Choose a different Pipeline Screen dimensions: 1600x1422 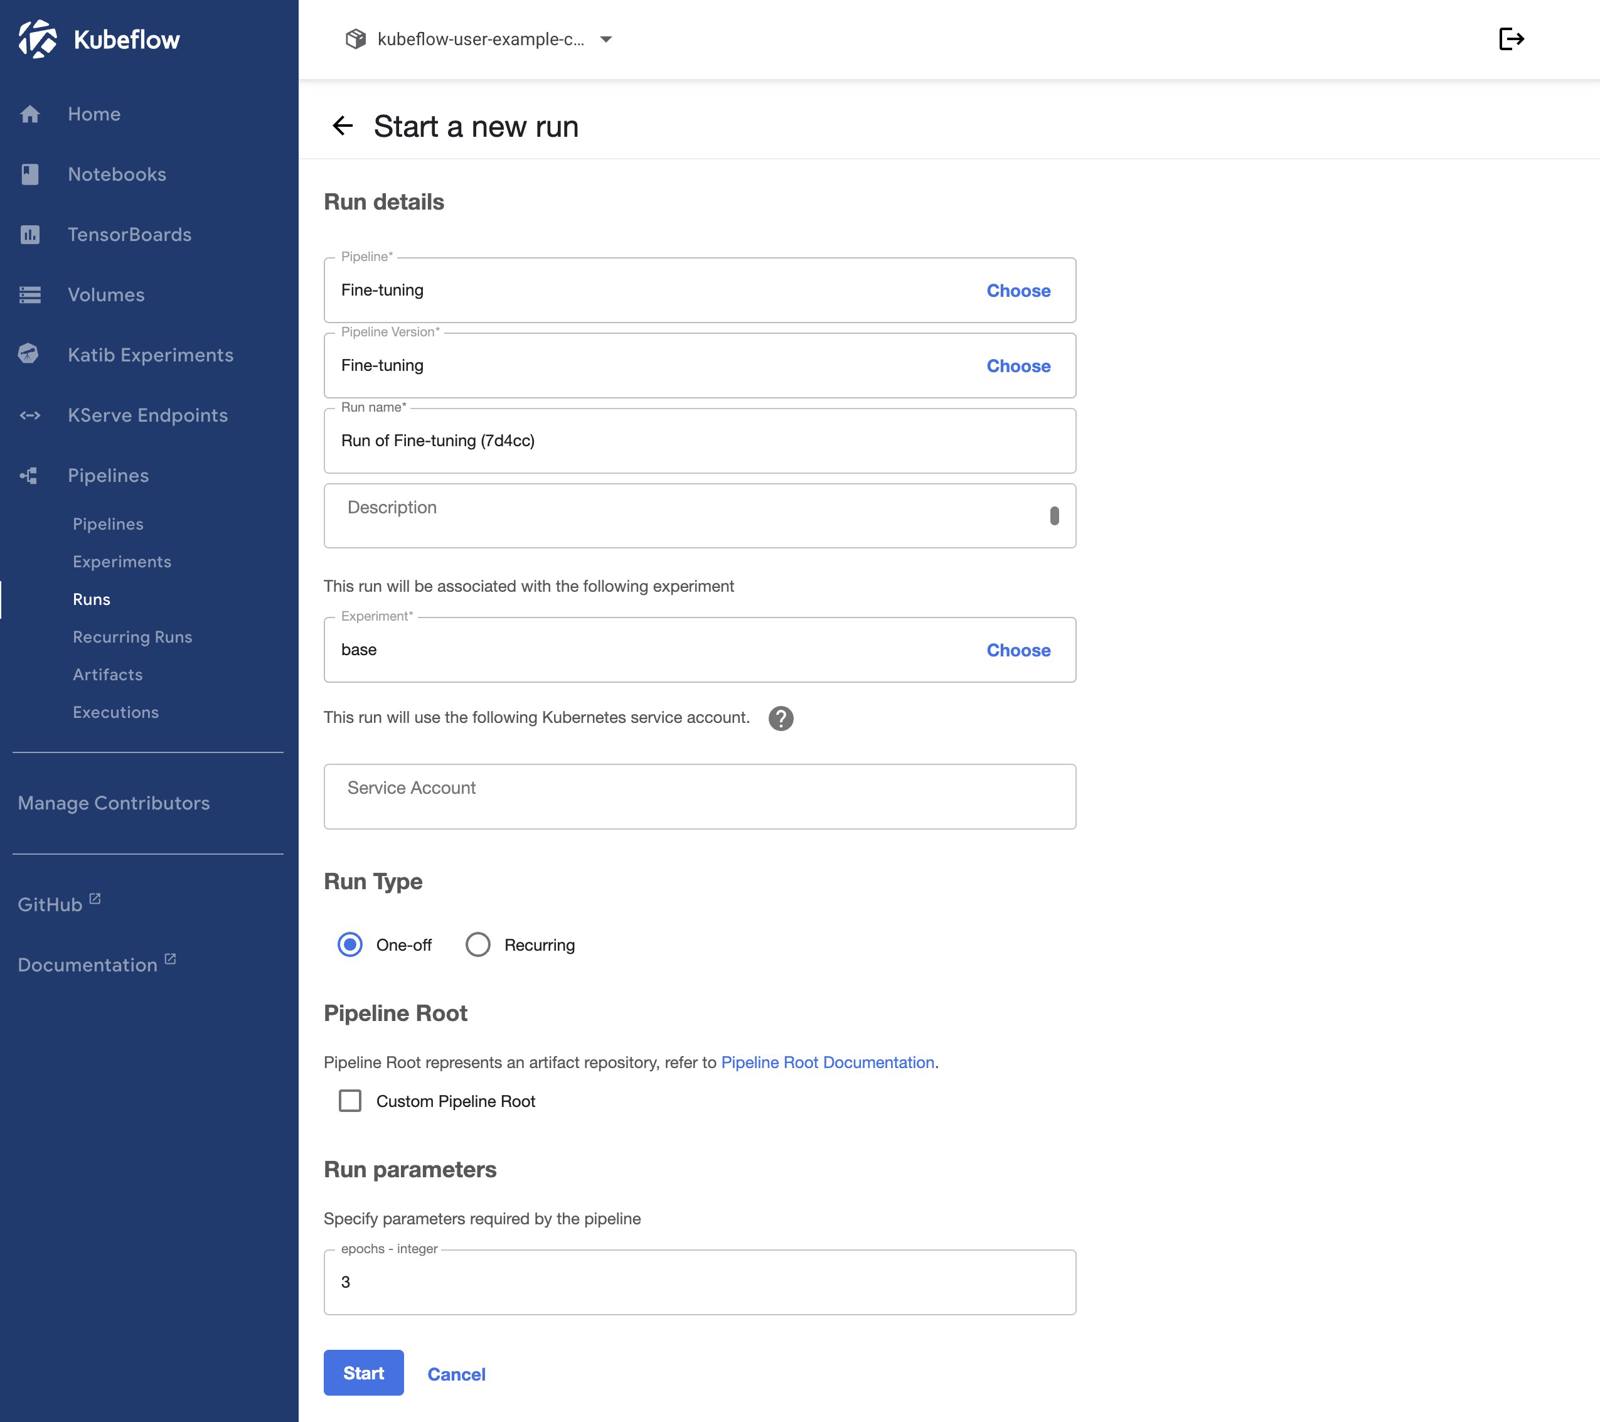(x=1018, y=290)
